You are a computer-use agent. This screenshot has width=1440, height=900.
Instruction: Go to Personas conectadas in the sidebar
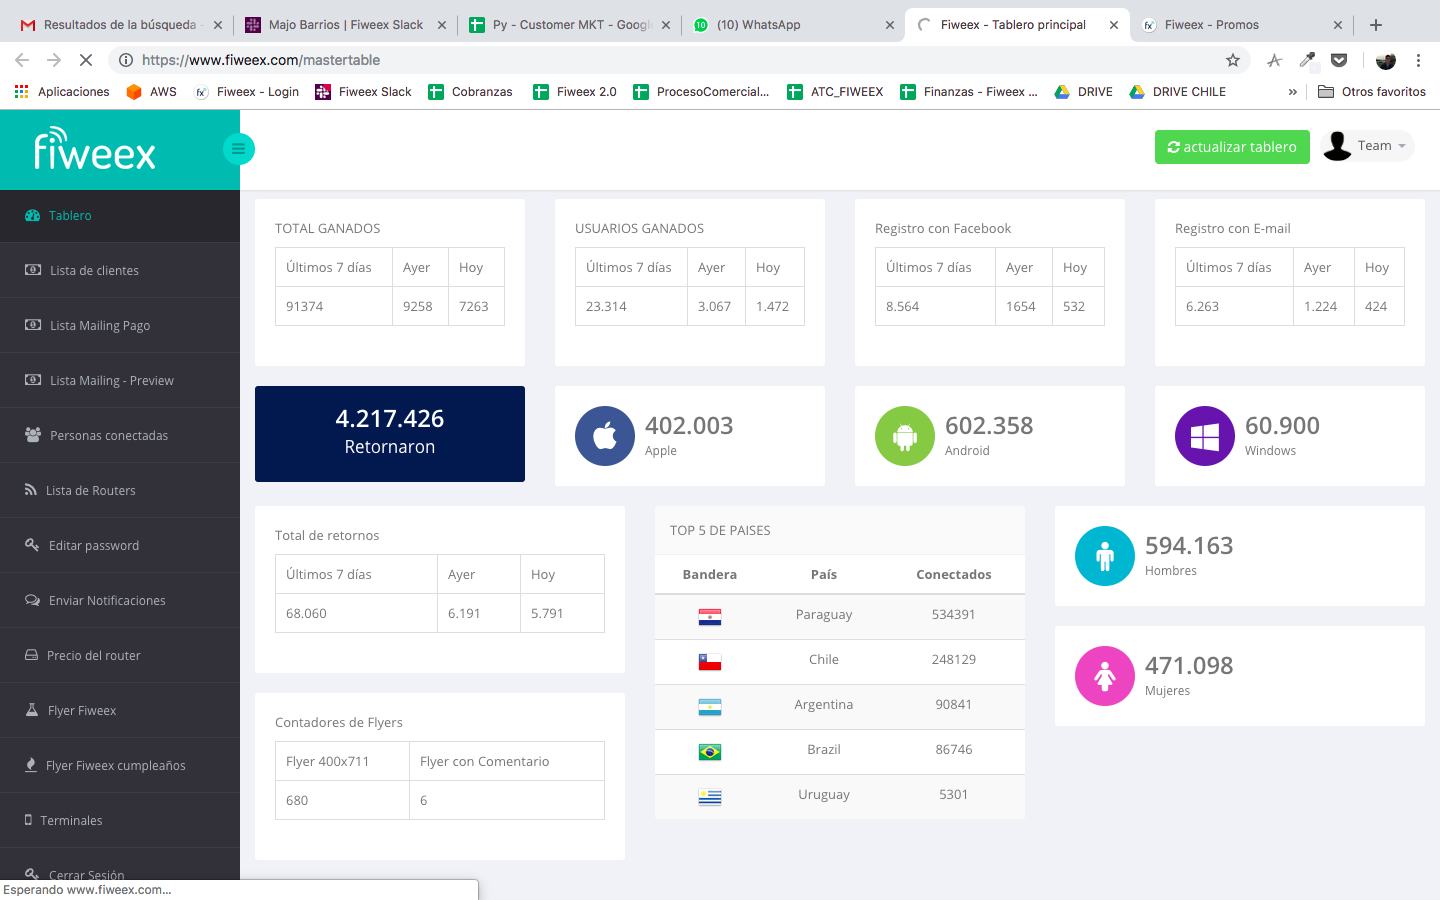click(x=108, y=436)
